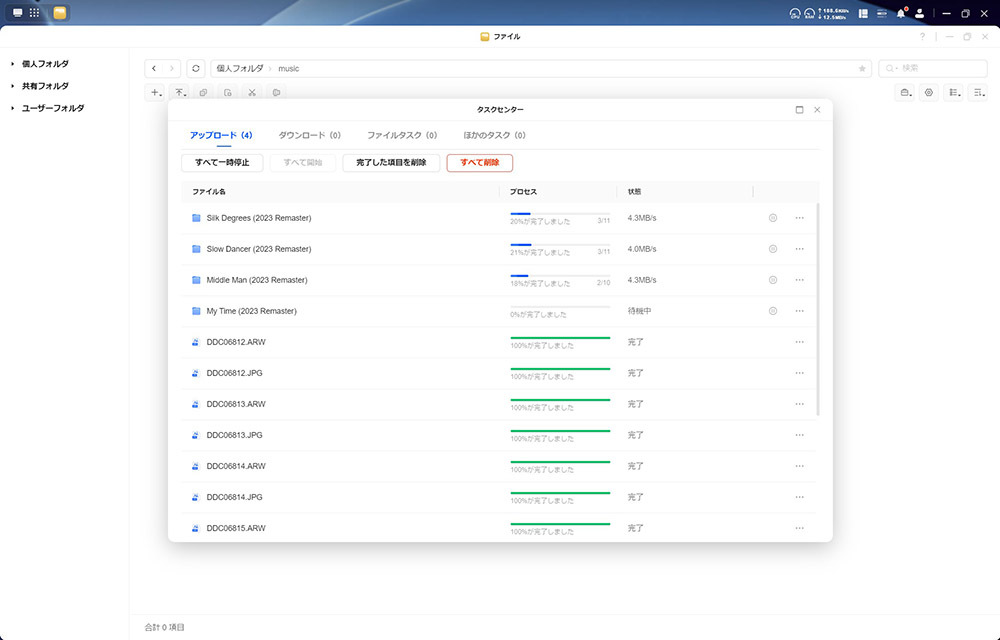Click the 検索 search field

point(934,68)
